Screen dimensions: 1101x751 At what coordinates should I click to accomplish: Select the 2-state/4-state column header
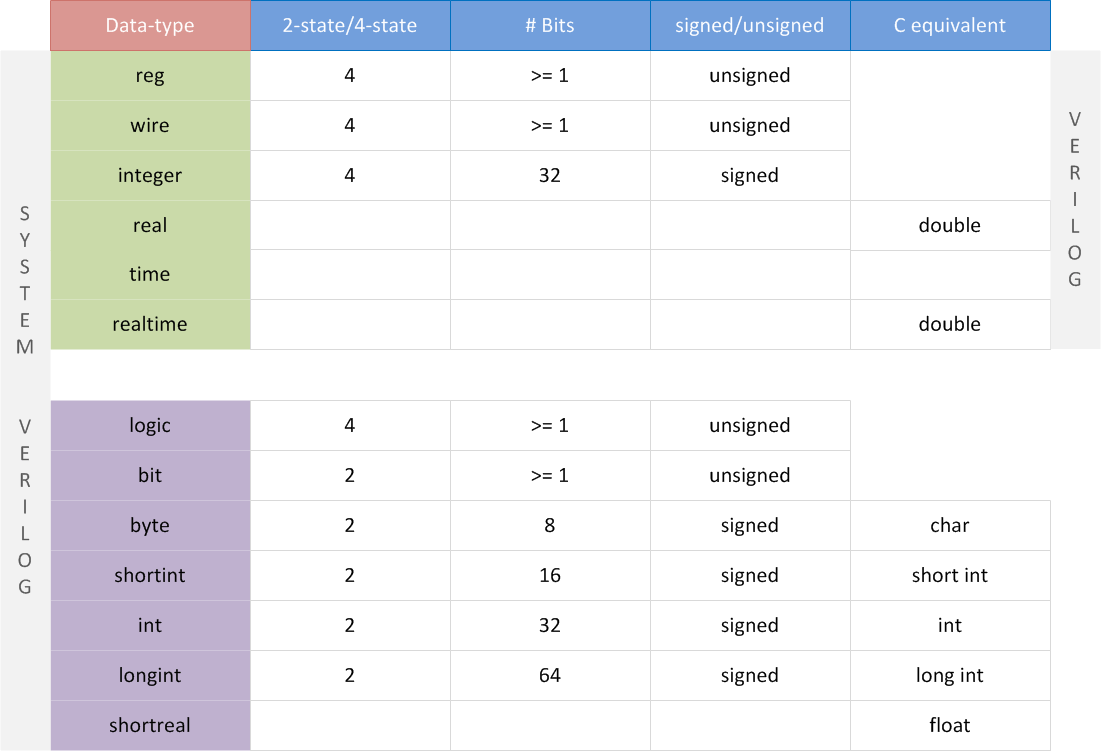[x=350, y=25]
